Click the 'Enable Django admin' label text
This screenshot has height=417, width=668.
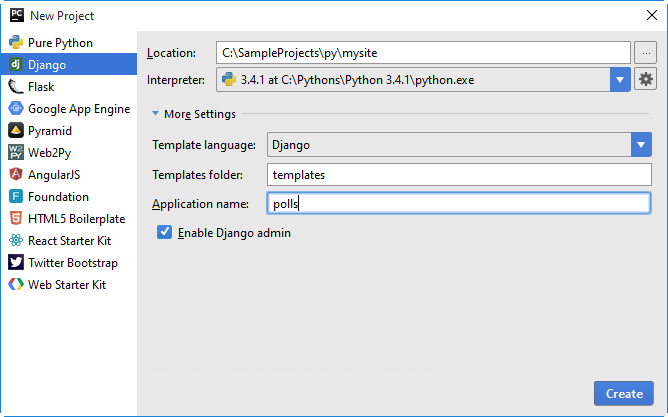pyautogui.click(x=234, y=233)
